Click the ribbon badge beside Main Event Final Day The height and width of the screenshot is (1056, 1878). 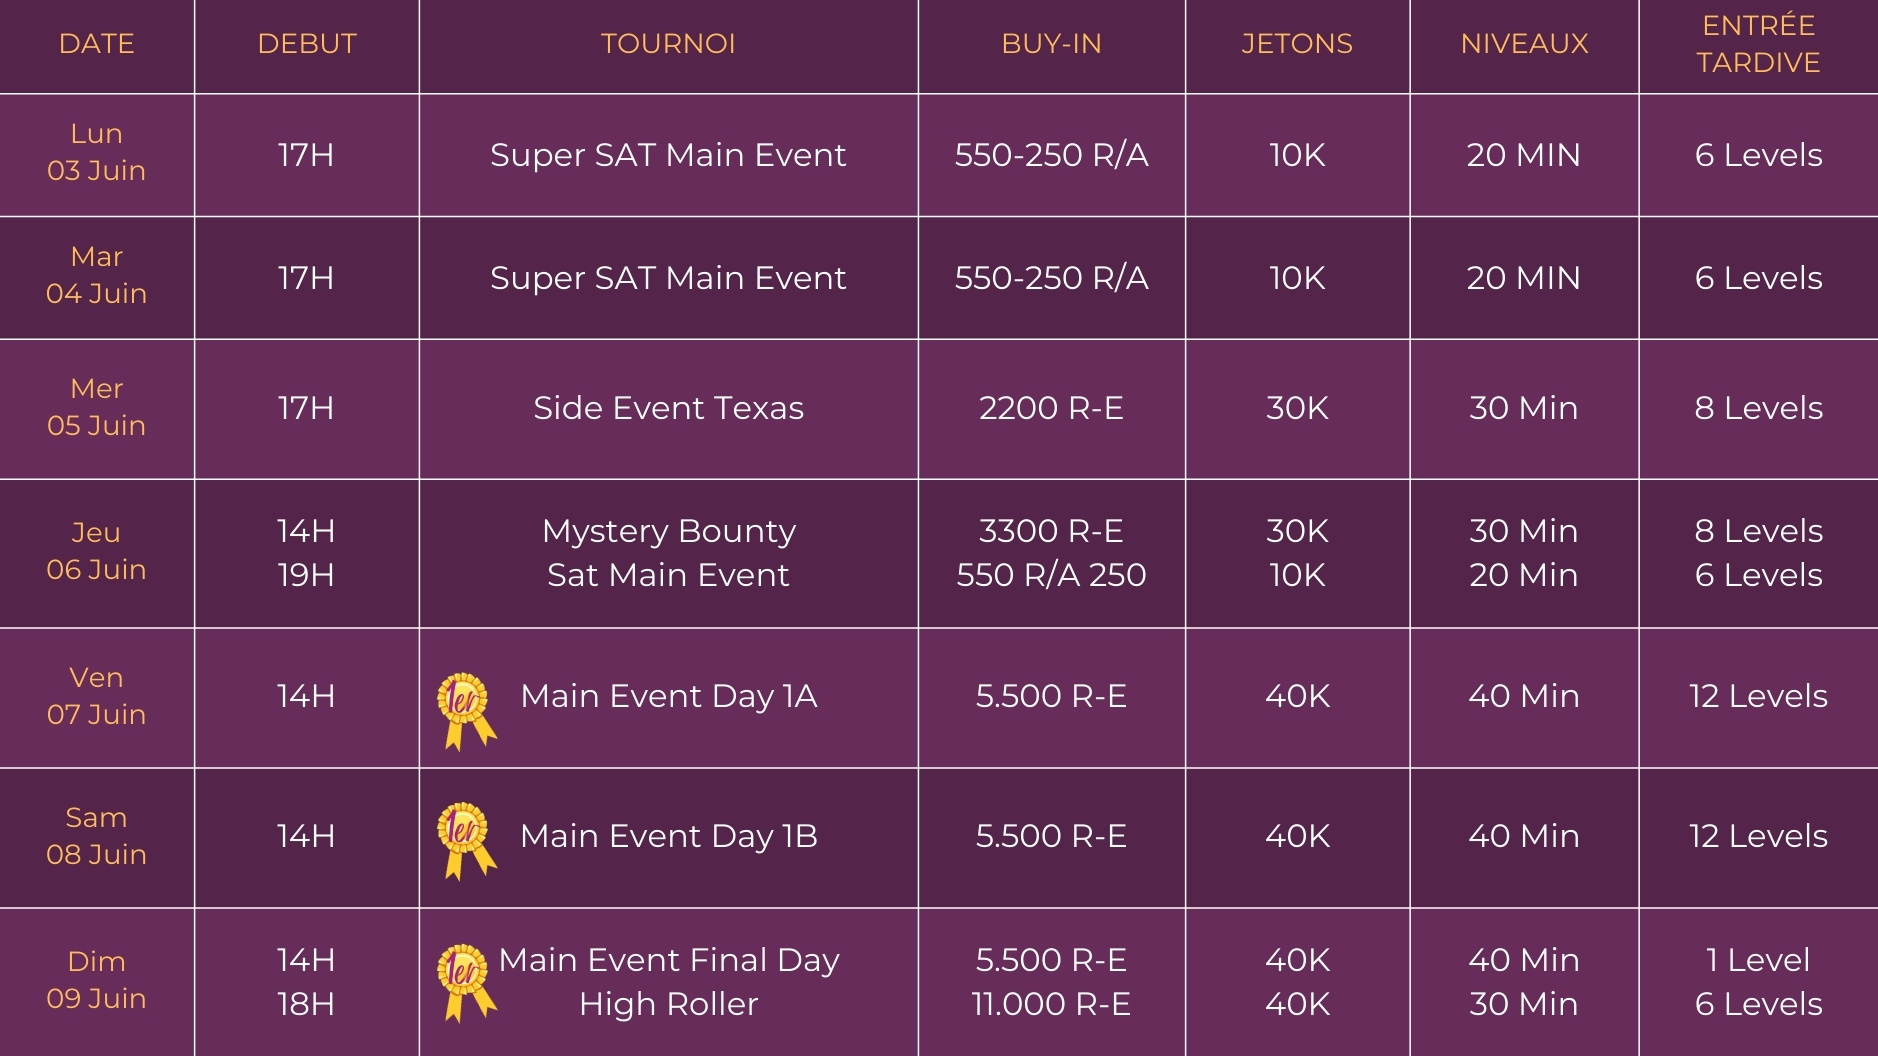point(467,983)
